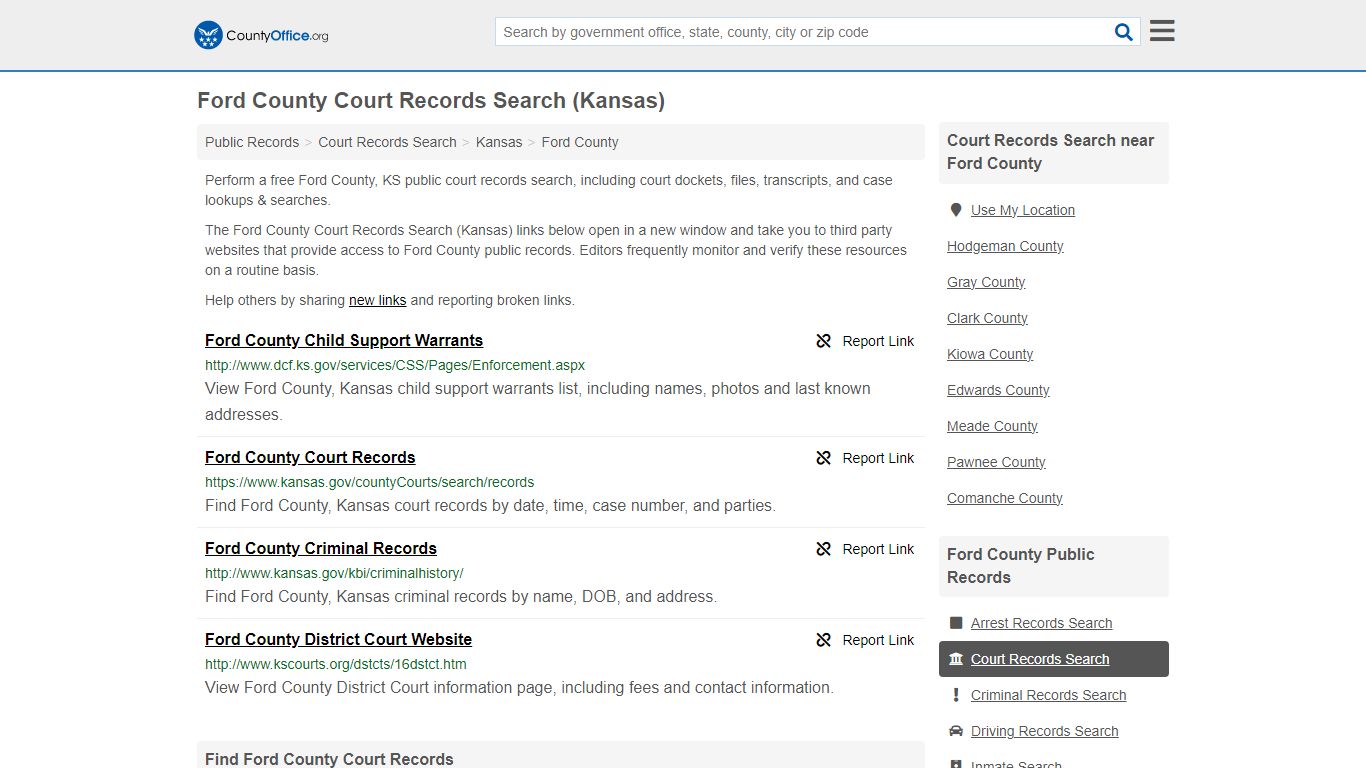The height and width of the screenshot is (768, 1366).
Task: Click 'Ford County Public Records' sidebar heading
Action: (x=1020, y=566)
